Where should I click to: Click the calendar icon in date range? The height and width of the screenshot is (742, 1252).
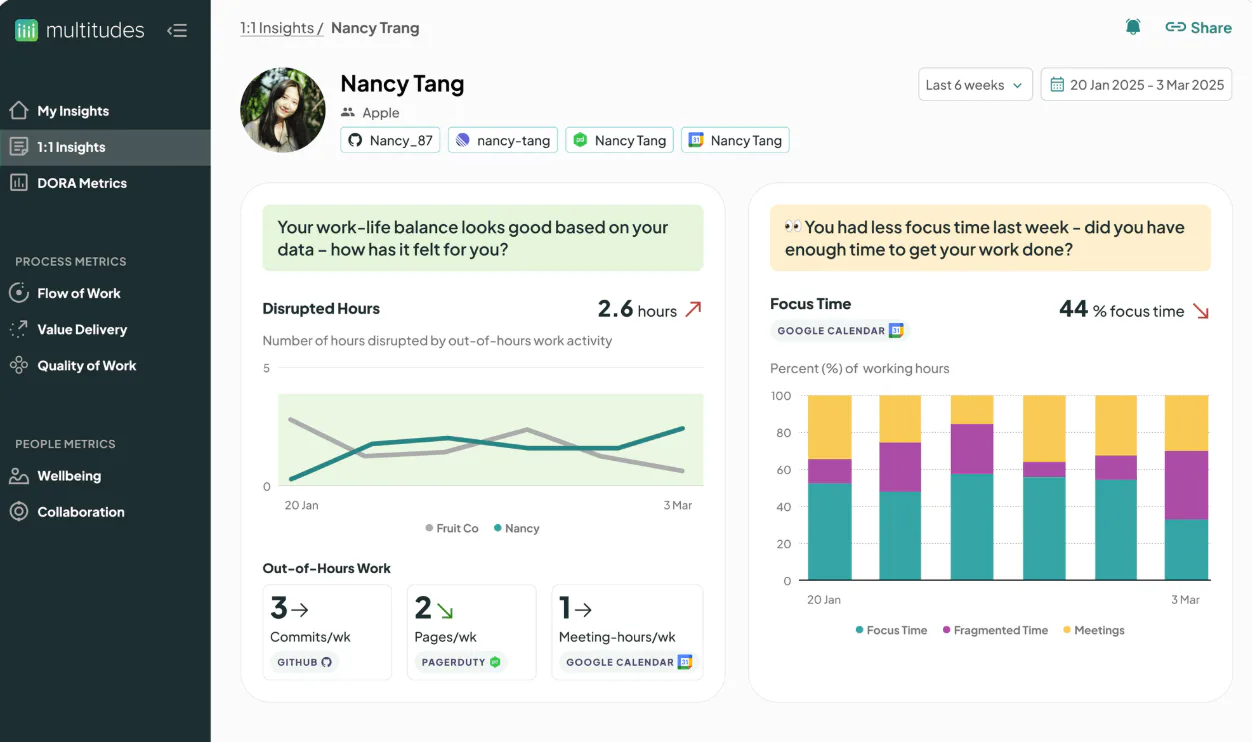(1056, 85)
